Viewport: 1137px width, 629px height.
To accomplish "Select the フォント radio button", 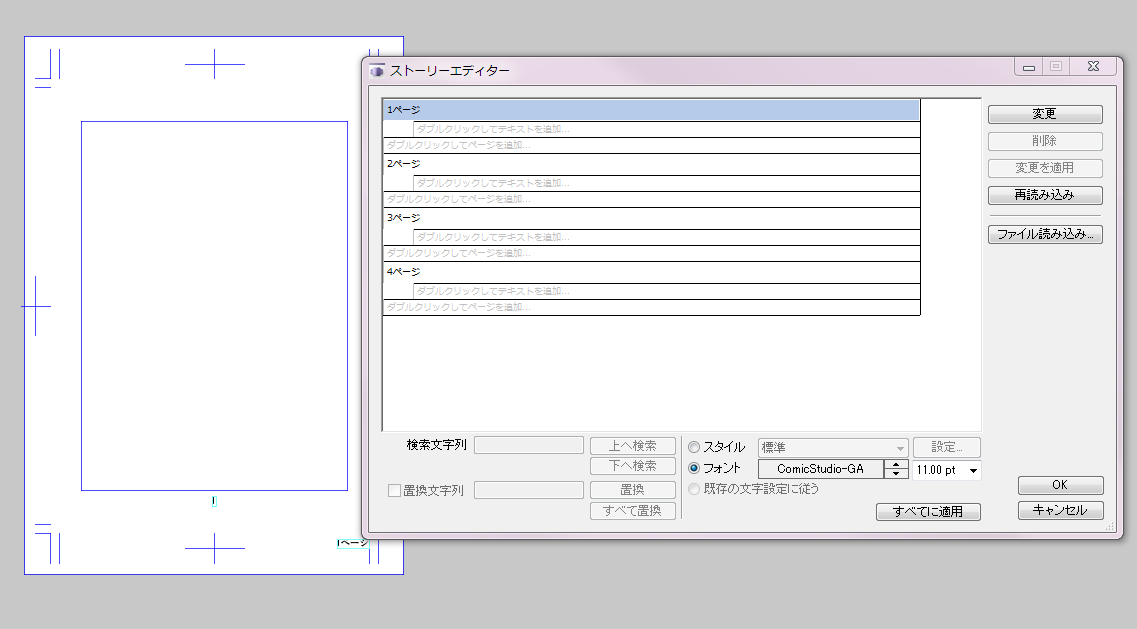I will pyautogui.click(x=694, y=468).
